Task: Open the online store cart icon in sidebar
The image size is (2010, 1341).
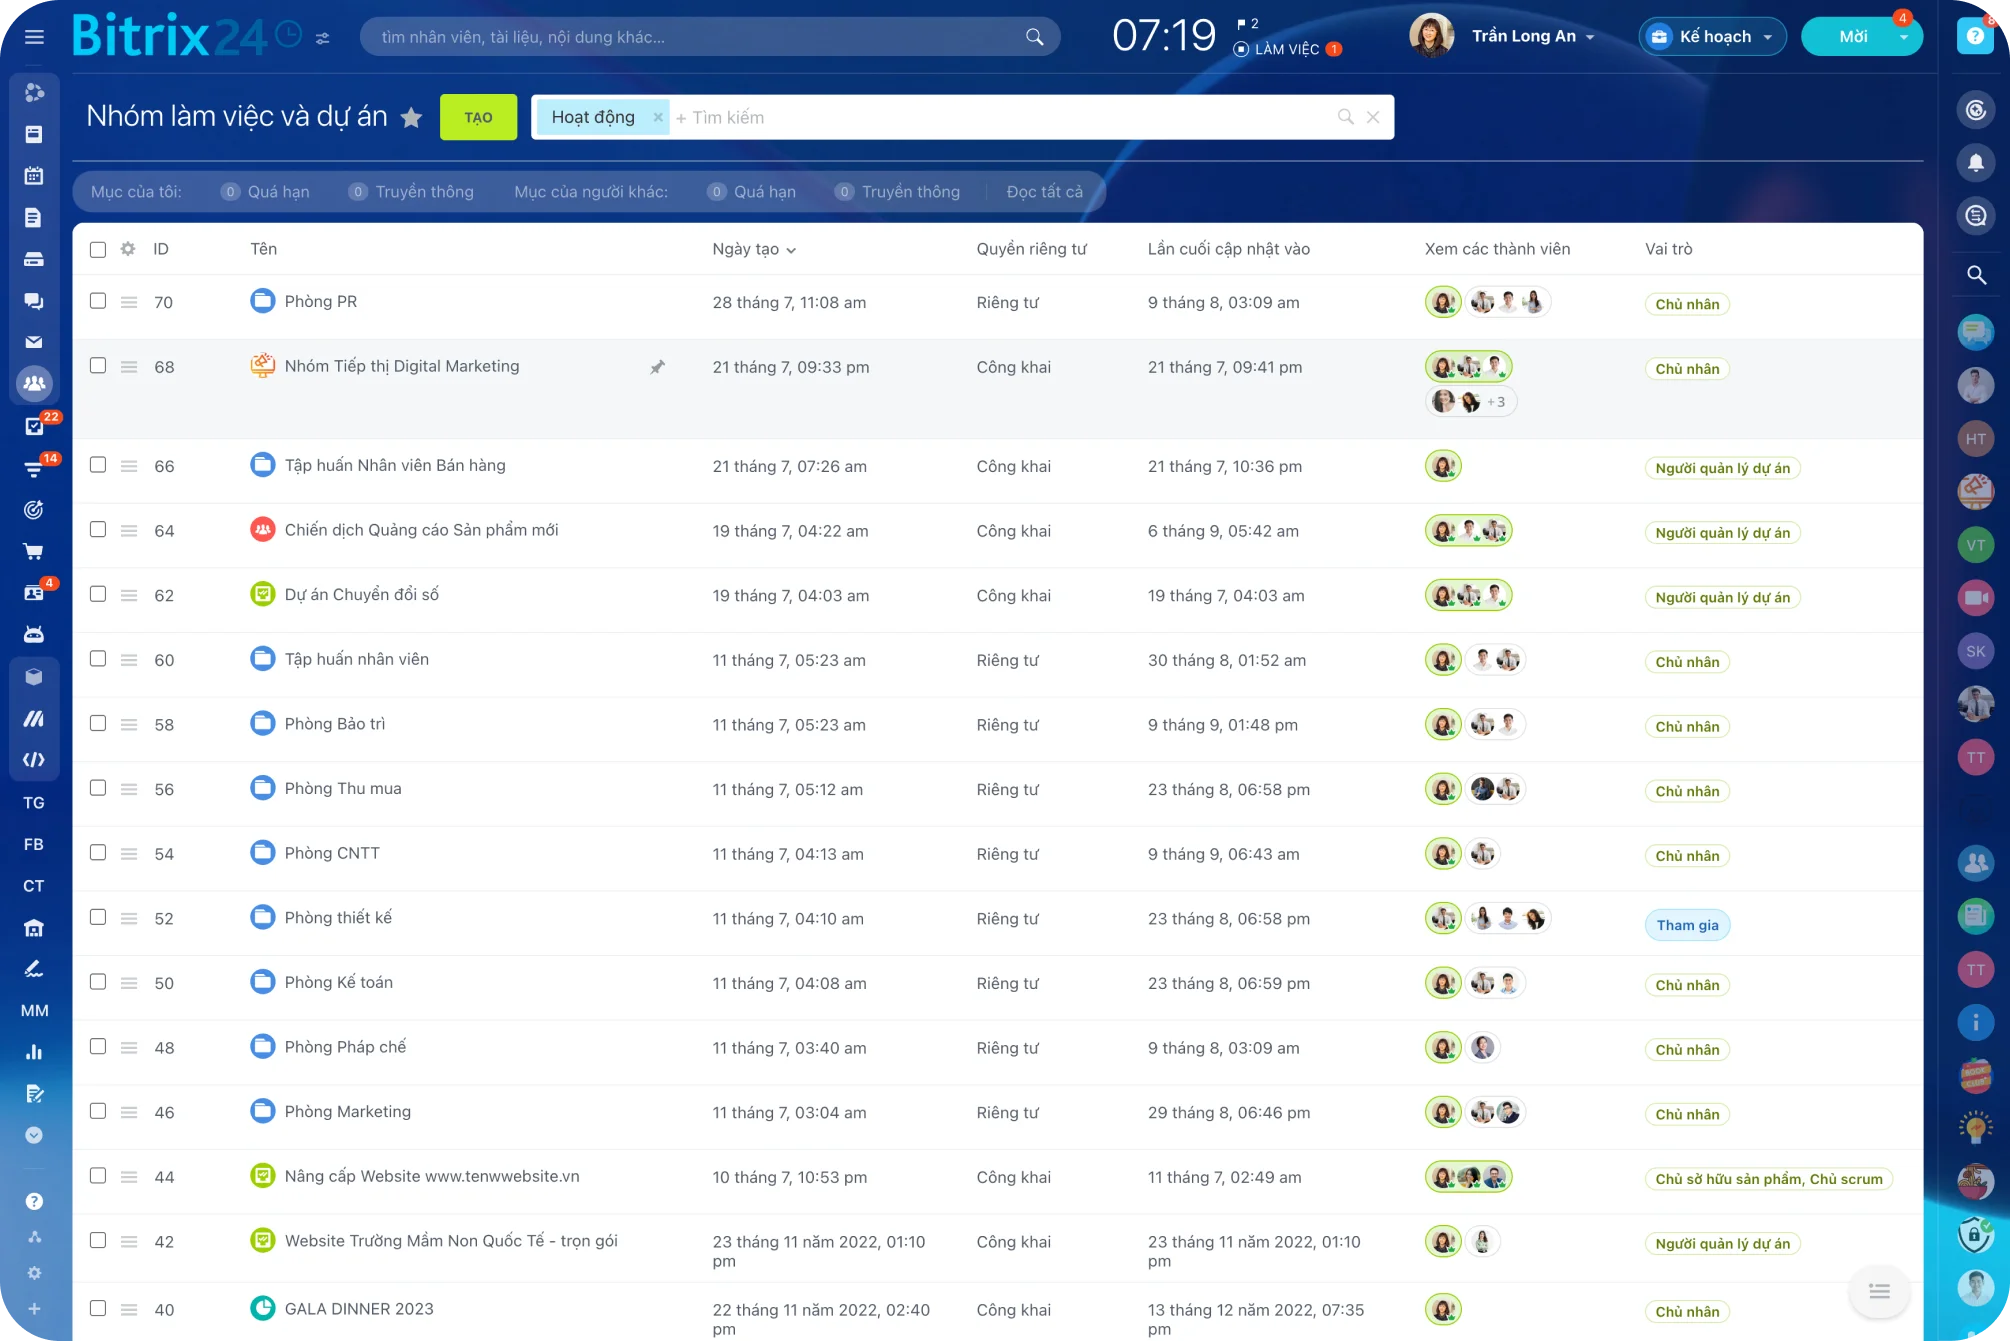Action: coord(34,551)
